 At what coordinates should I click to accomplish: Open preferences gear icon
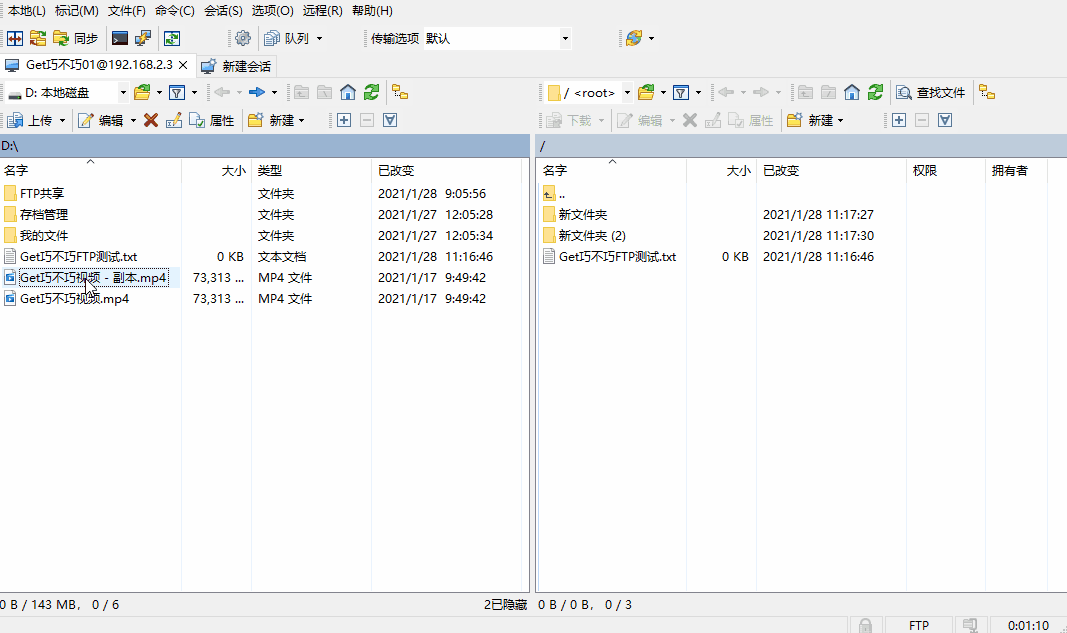(243, 38)
